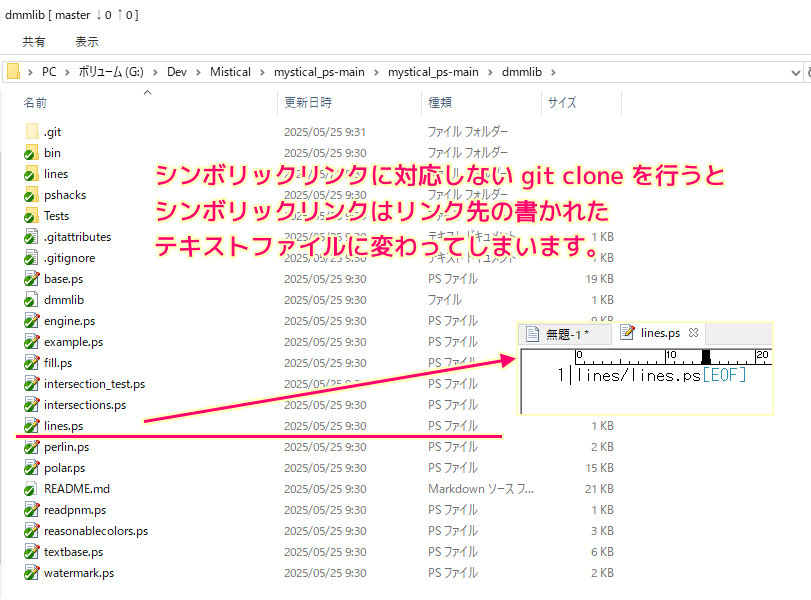
Task: Select textbase.ps file icon
Action: (x=32, y=552)
